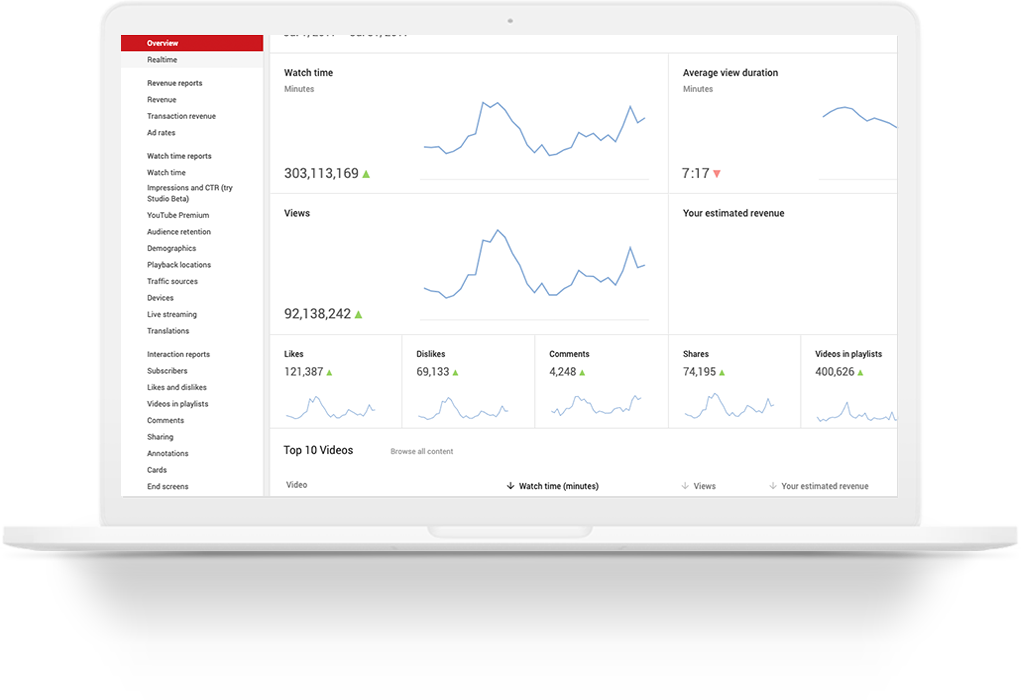Open Annotations report
The image size is (1021, 700).
pyautogui.click(x=167, y=454)
